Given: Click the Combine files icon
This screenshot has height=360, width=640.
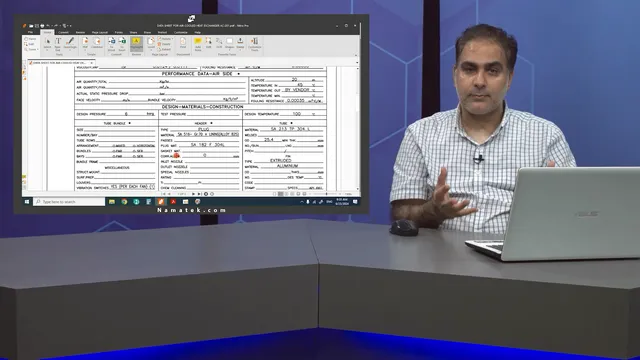Looking at the screenshot, I should tap(97, 43).
